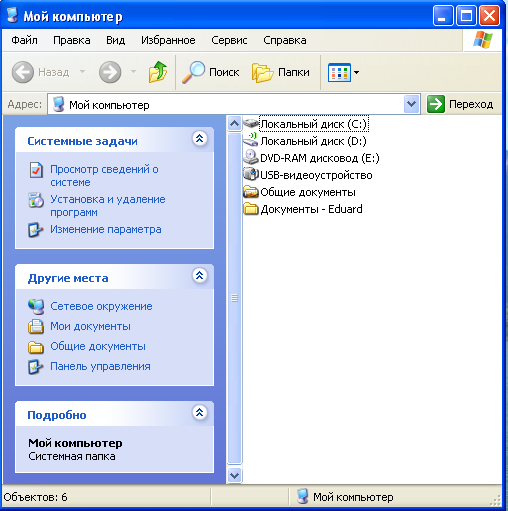Click the add/remove programs CD icon
Viewport: 508px width, 511px height.
pos(36,200)
